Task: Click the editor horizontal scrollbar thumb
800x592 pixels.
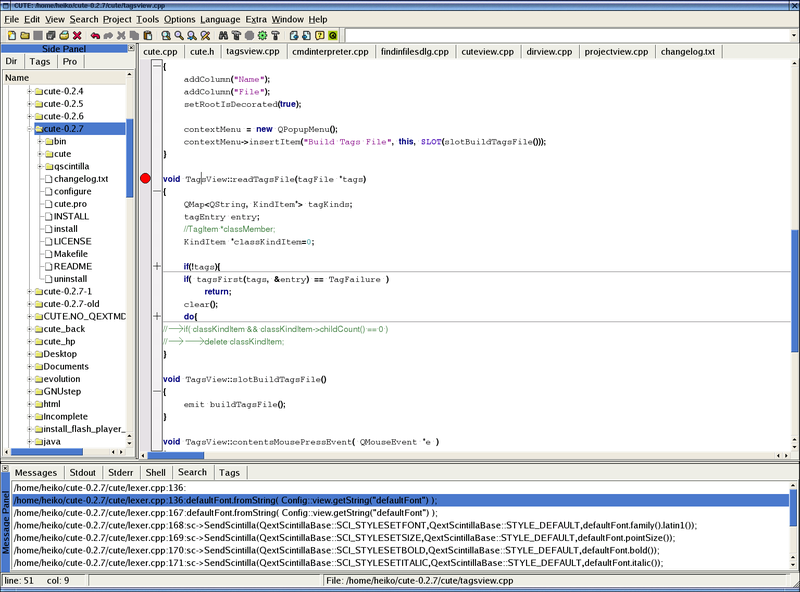Action: click(x=176, y=455)
